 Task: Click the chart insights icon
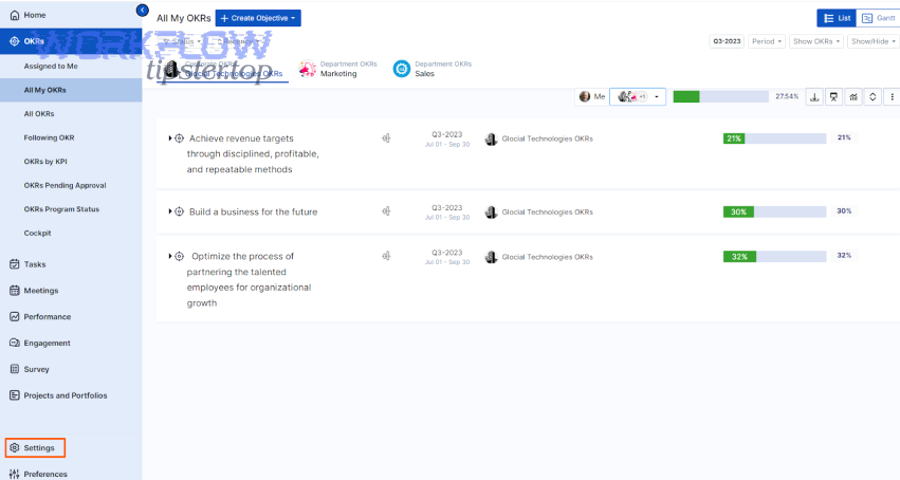pos(854,97)
